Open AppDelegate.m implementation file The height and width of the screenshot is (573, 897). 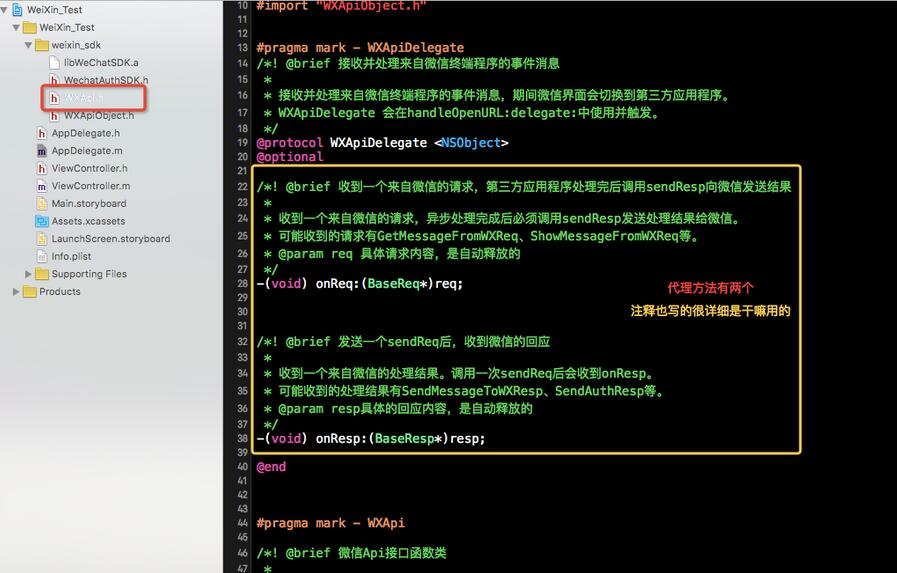[87, 151]
